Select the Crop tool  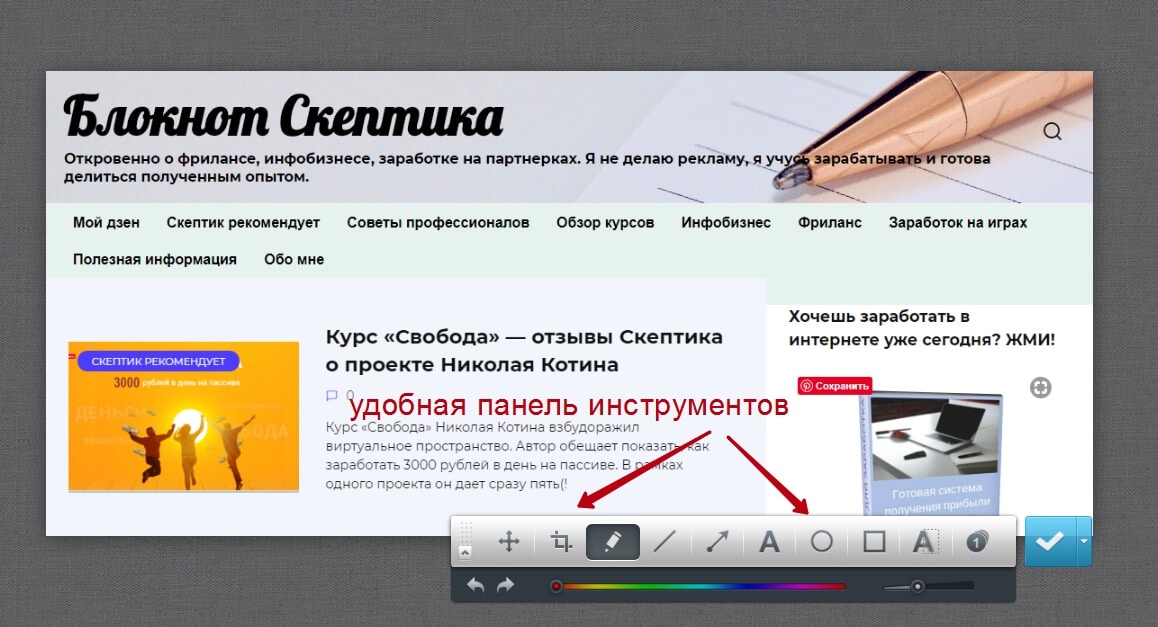(x=561, y=542)
